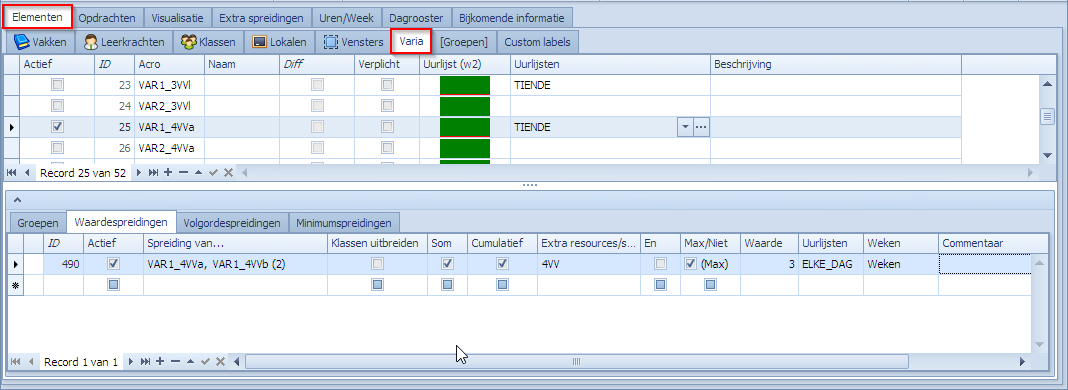The width and height of the screenshot is (1068, 390).
Task: Click green Uurlijst cell for VAR1_3VVl
Action: pos(465,85)
